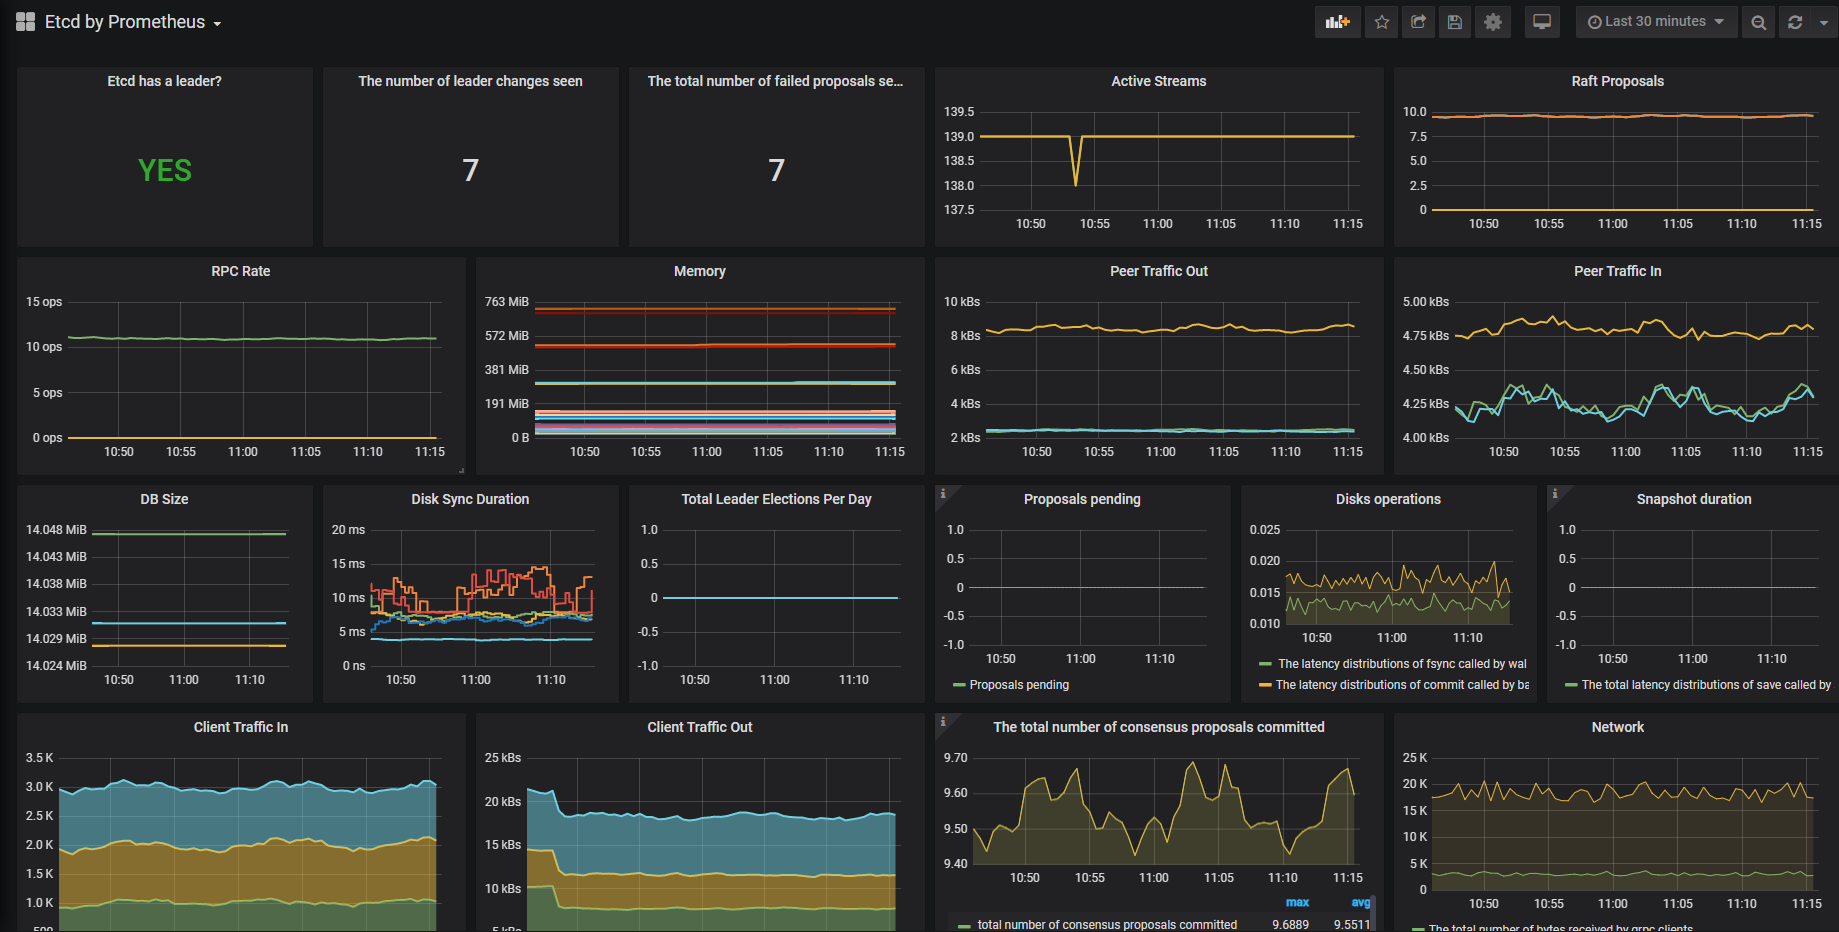Viewport: 1839px width, 932px height.
Task: Toggle the Proposals pending legend series label
Action: point(1019,685)
